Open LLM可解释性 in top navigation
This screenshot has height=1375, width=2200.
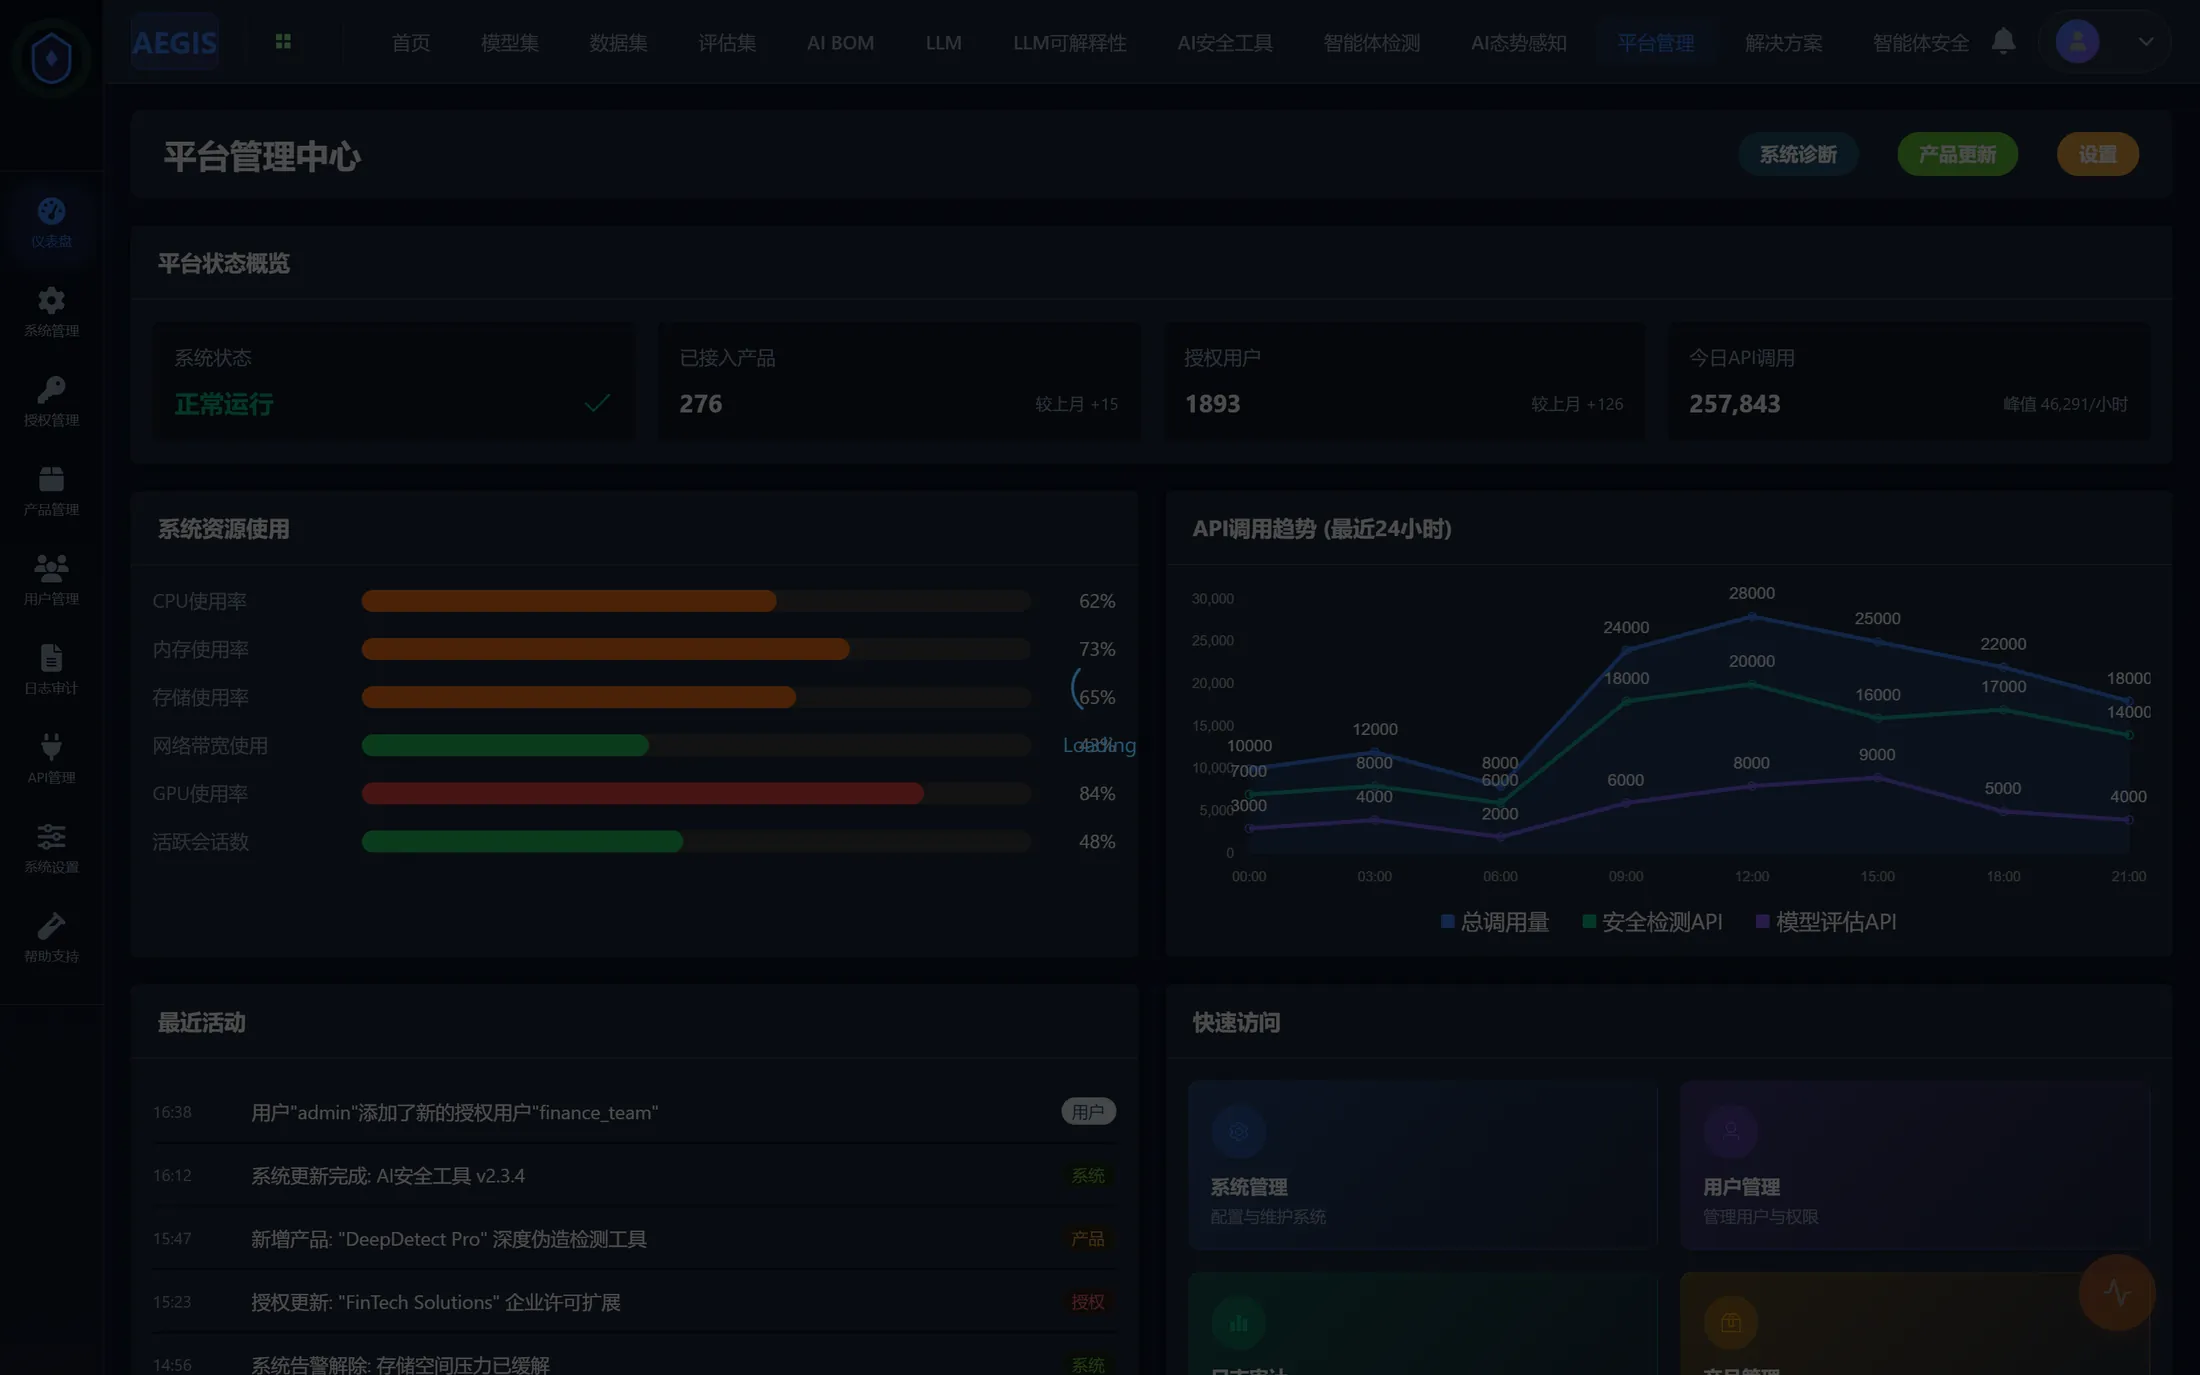pos(1069,43)
